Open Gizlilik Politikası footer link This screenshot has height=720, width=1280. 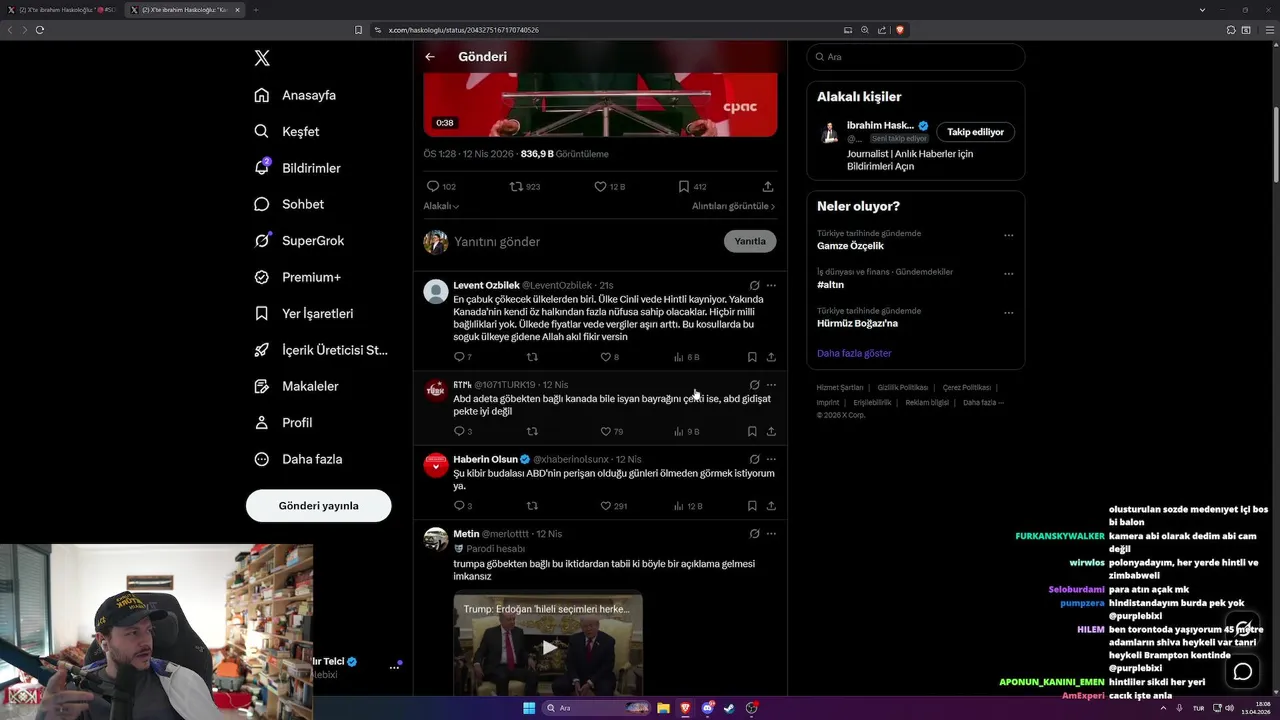click(x=903, y=388)
